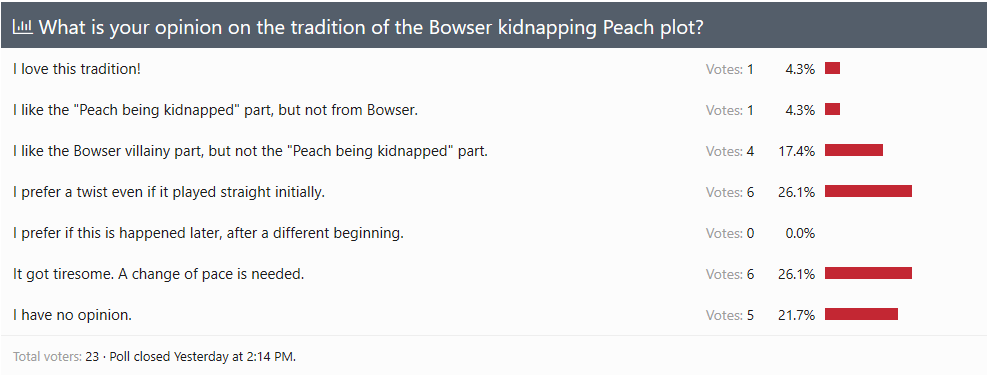This screenshot has width=987, height=382.
Task: Click the red bar for "It got tiresome"
Action: 868,273
